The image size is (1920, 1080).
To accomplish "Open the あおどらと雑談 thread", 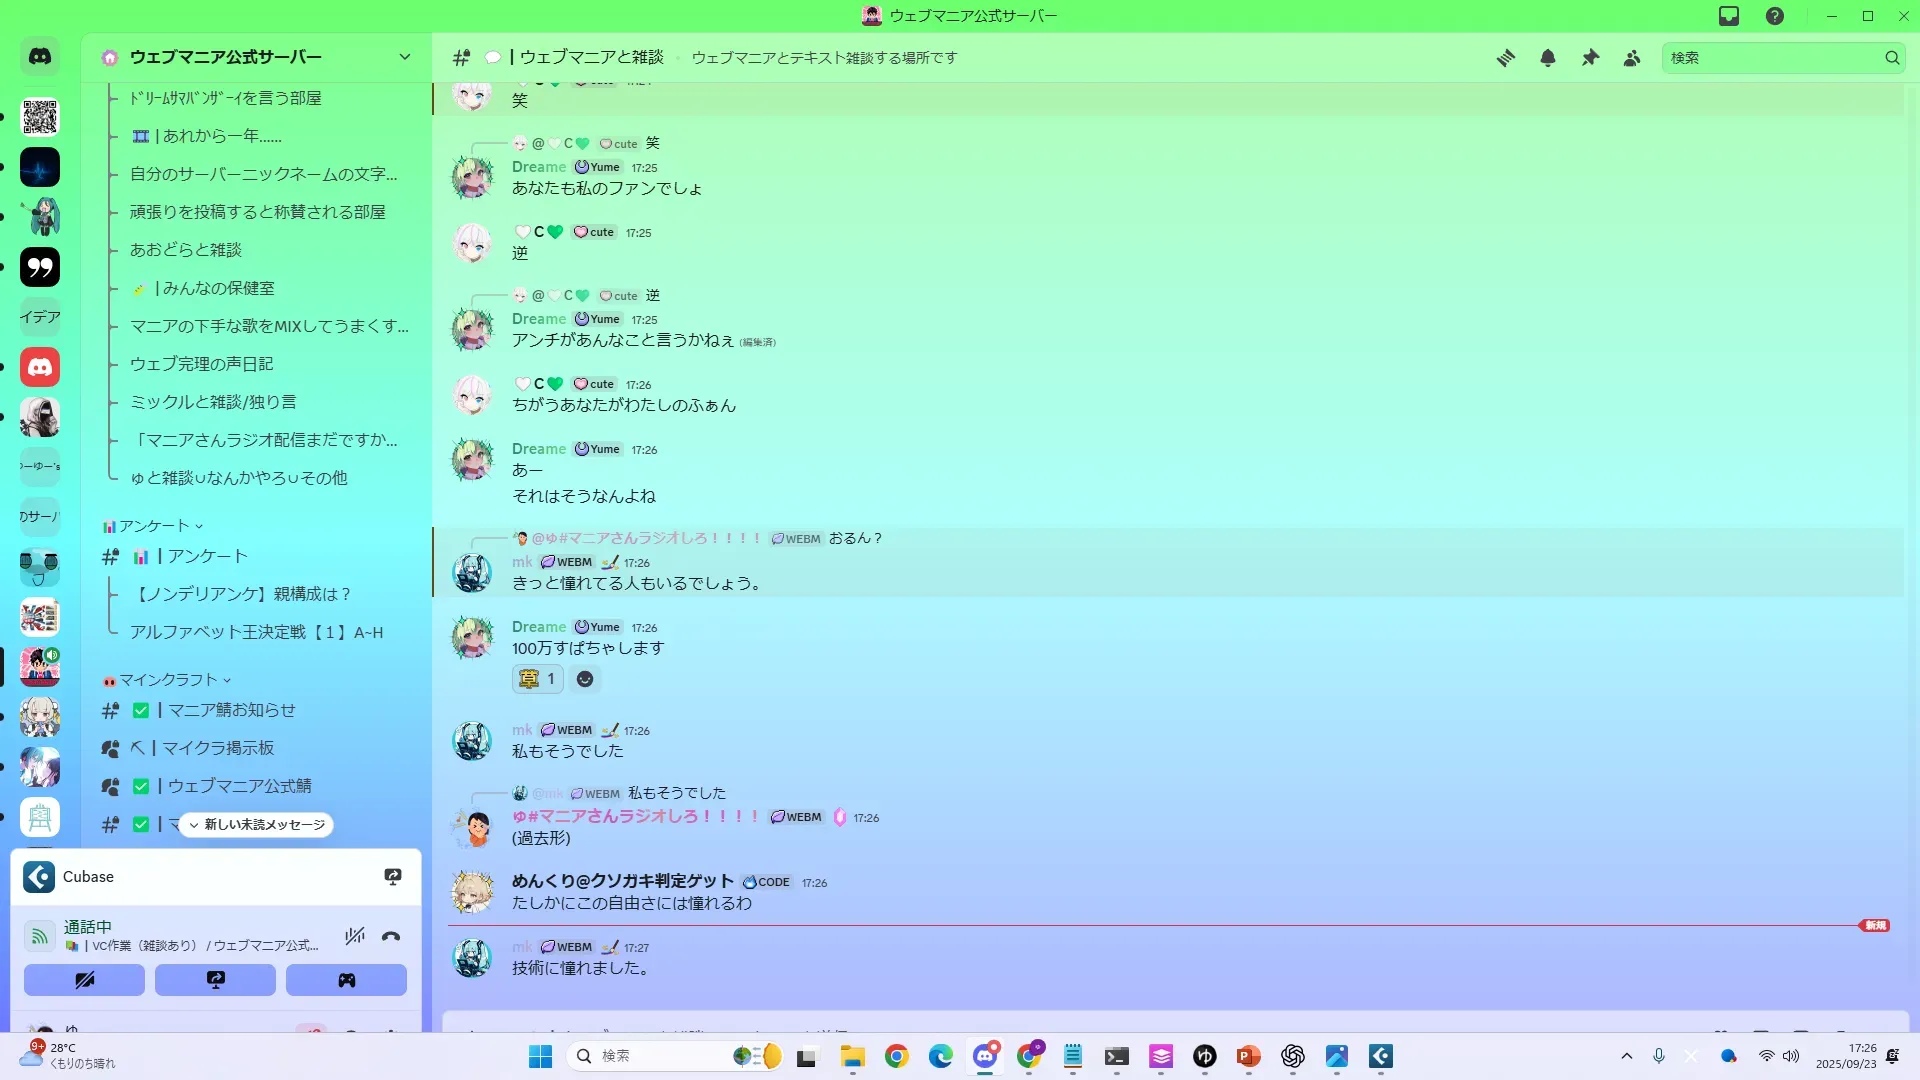I will [186, 250].
